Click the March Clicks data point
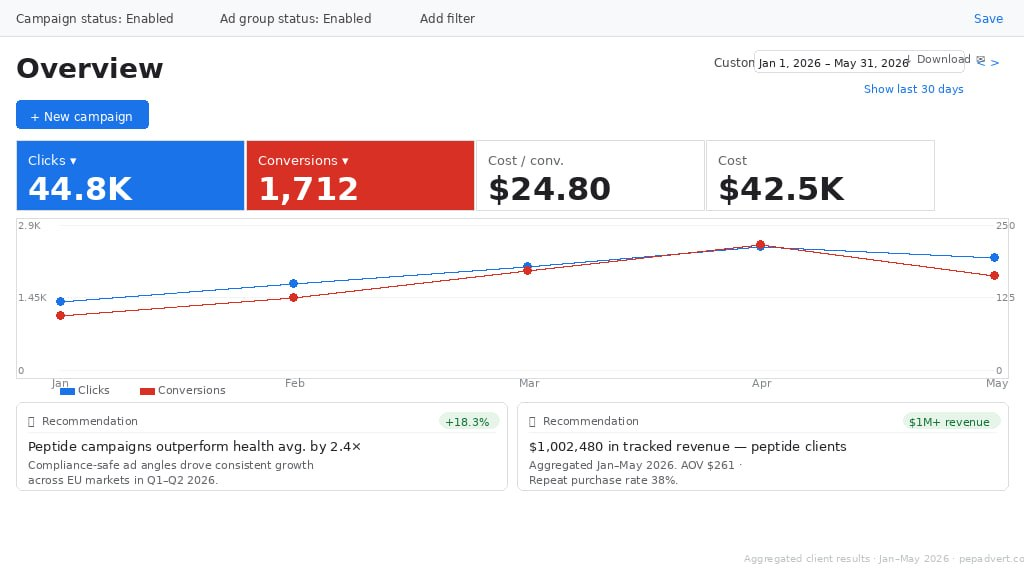 coord(528,266)
